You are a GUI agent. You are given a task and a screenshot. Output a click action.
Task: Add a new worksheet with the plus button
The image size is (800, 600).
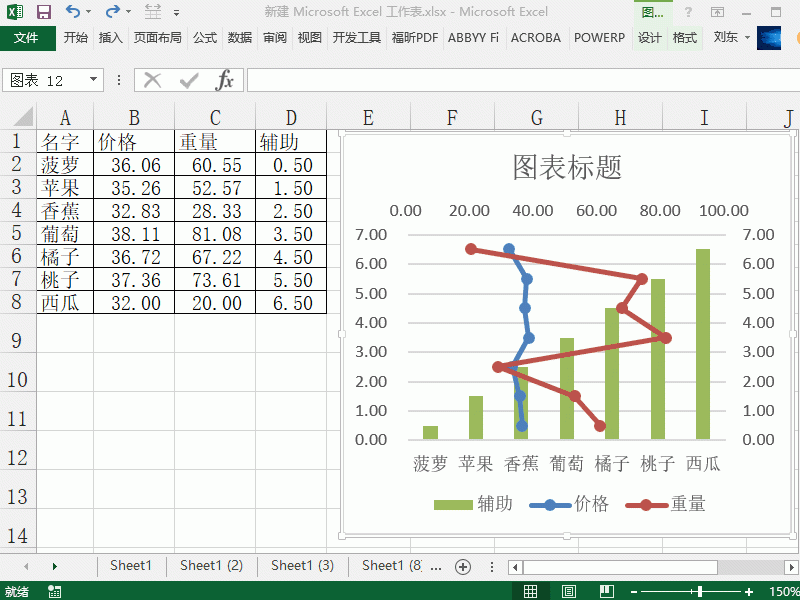coord(462,565)
